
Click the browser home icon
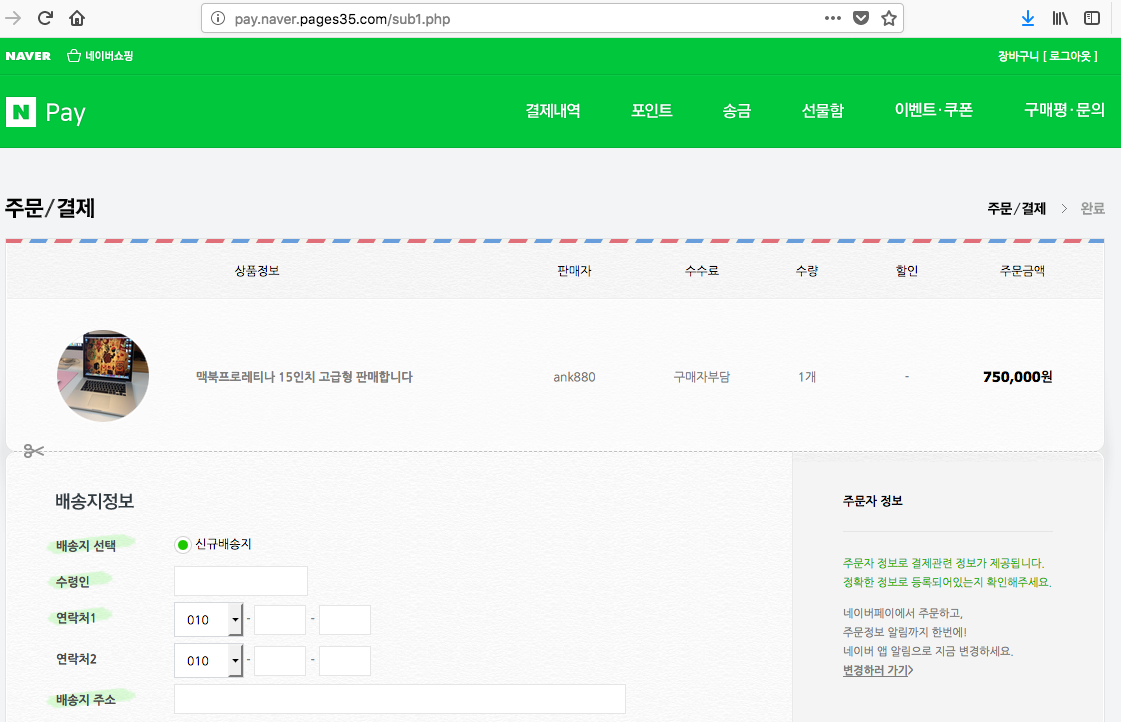(x=76, y=17)
